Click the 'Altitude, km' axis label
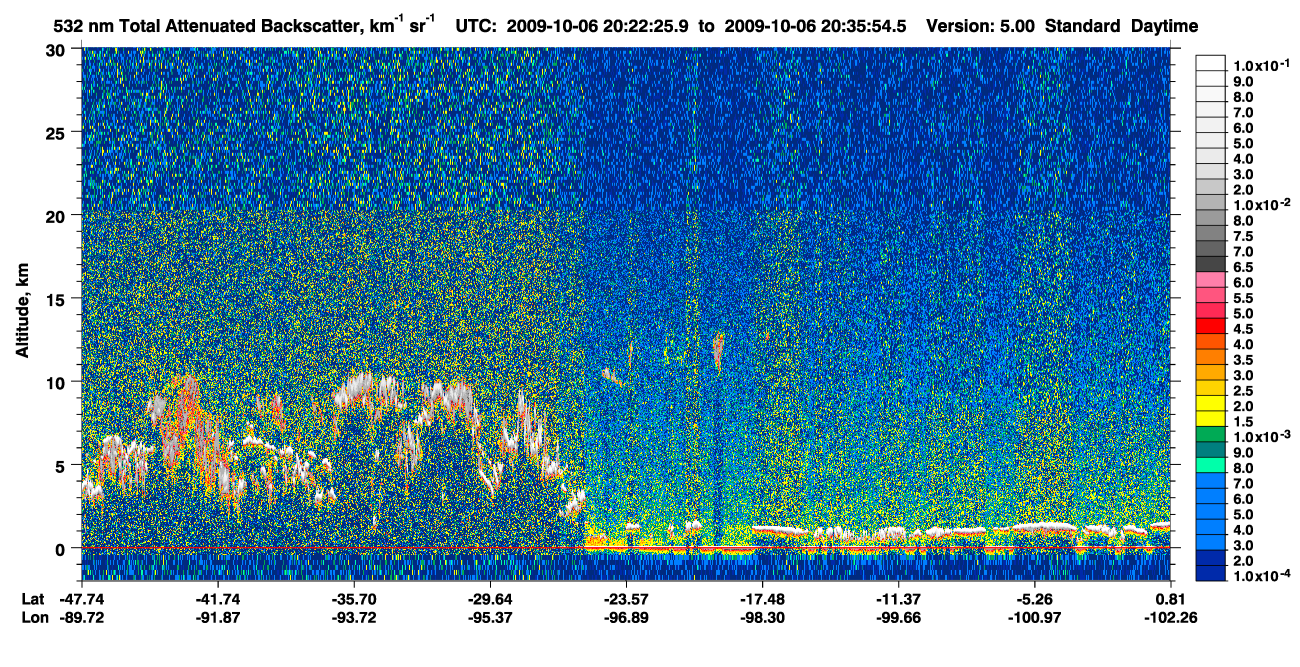Image resolution: width=1300 pixels, height=667 pixels. [23, 311]
